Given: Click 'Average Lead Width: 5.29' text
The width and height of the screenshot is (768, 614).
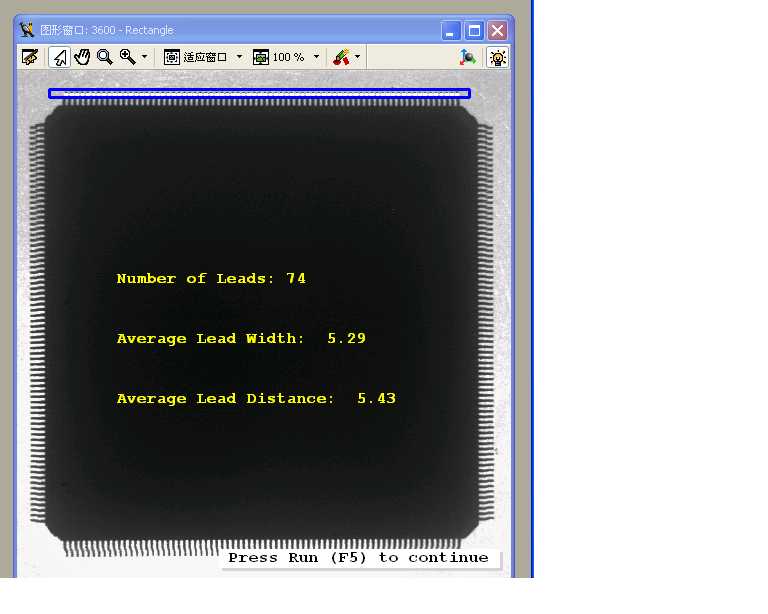Looking at the screenshot, I should pos(241,338).
